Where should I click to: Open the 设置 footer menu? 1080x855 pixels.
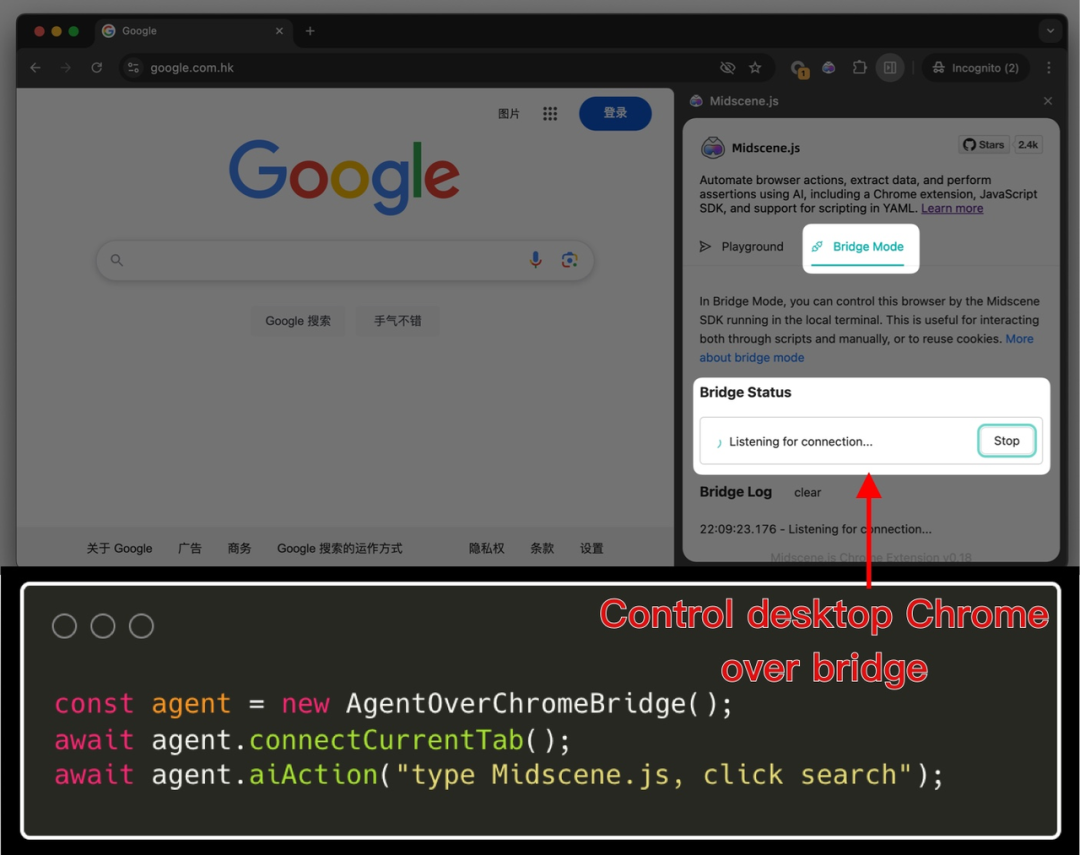coord(591,548)
